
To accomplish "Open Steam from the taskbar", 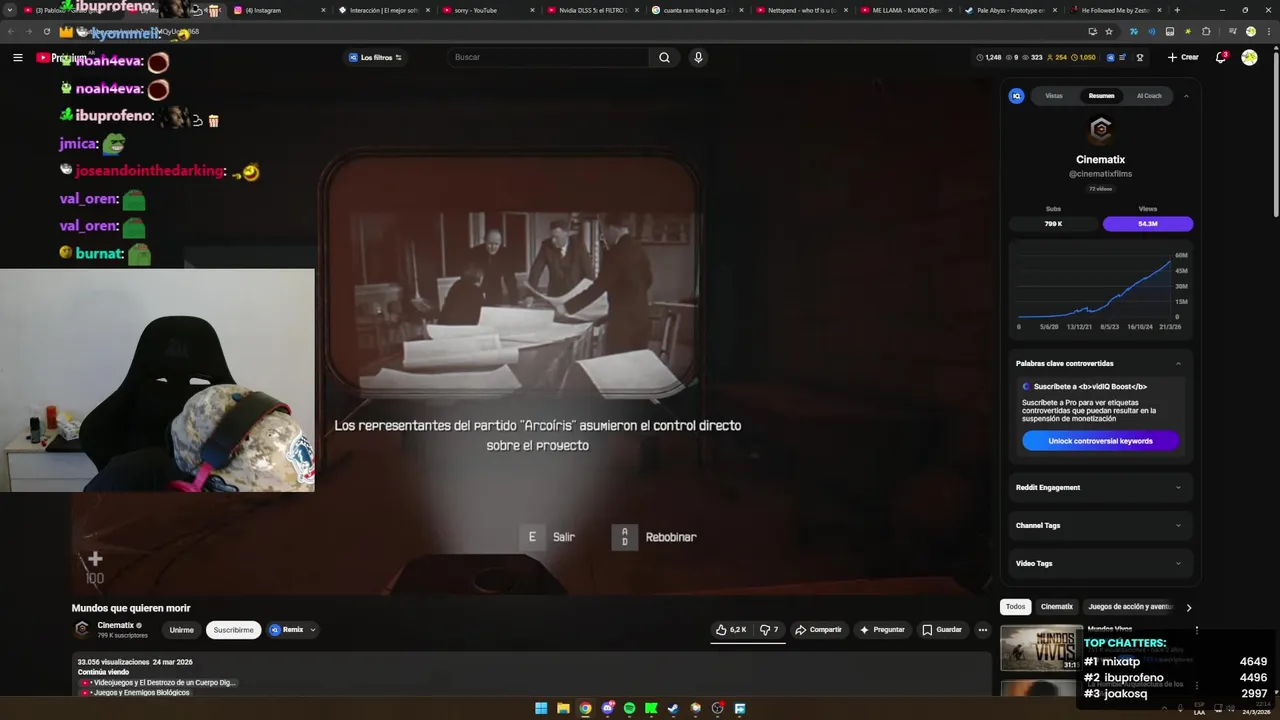I will pyautogui.click(x=673, y=708).
